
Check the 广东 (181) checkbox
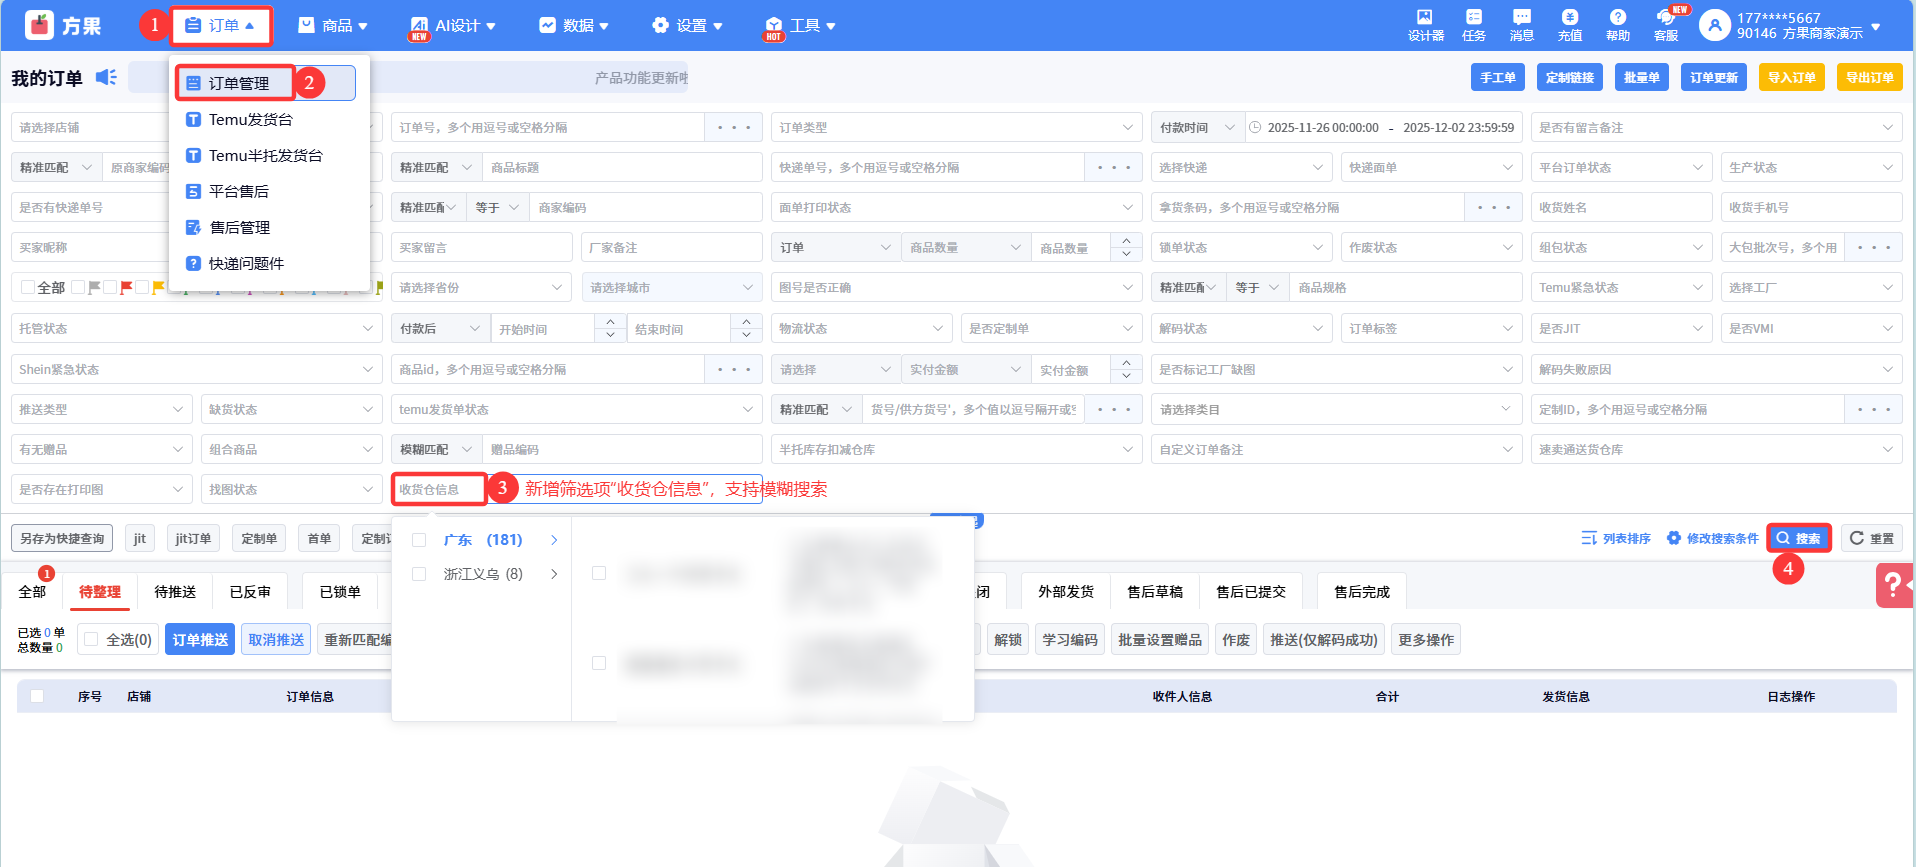pyautogui.click(x=419, y=540)
